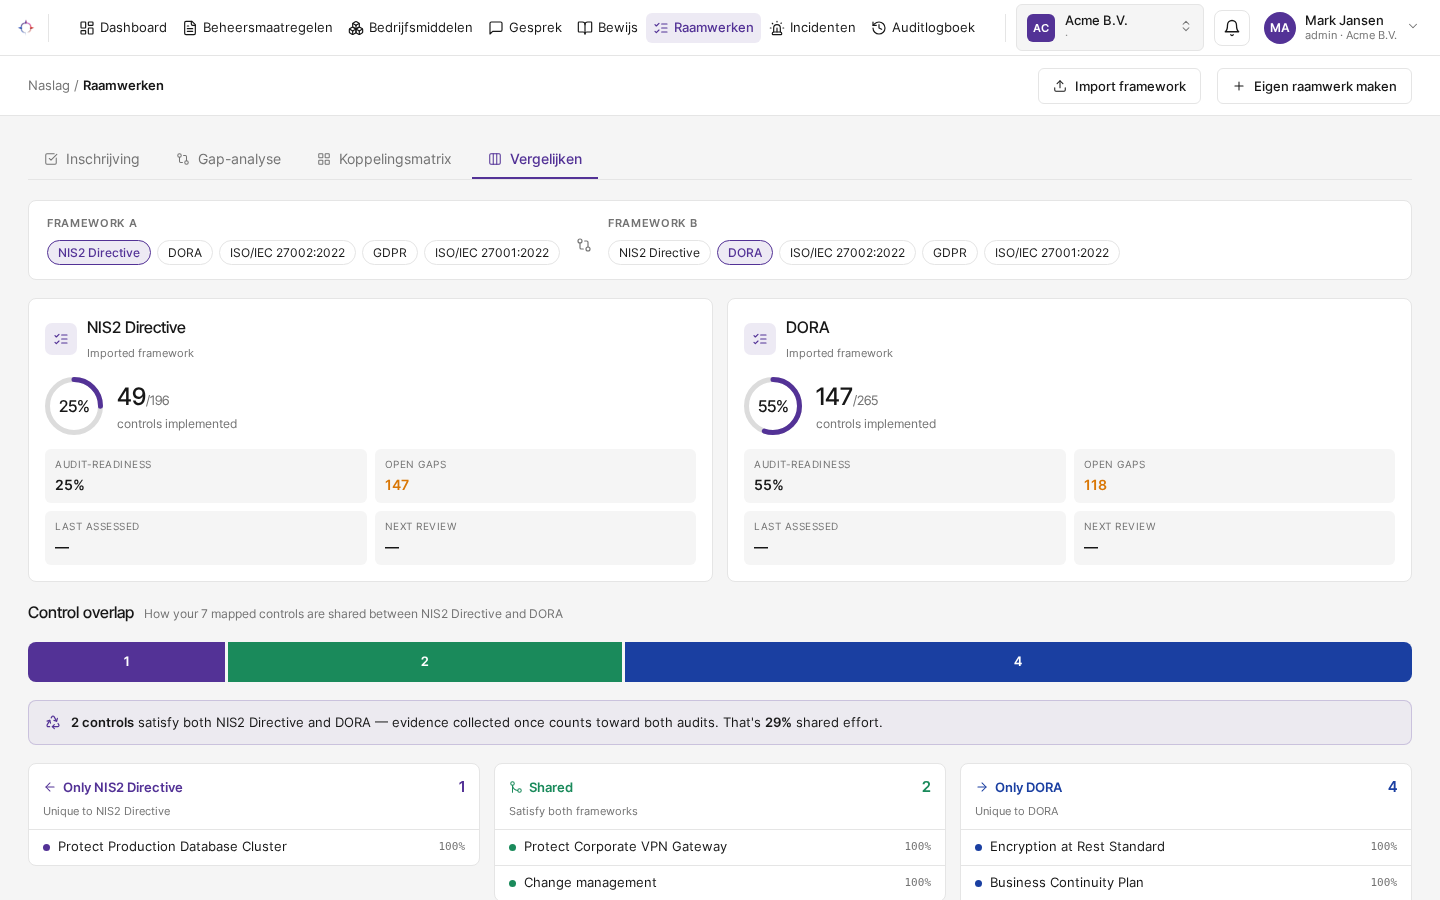
Task: Select NIS2 Directive as Framework B
Action: point(659,253)
